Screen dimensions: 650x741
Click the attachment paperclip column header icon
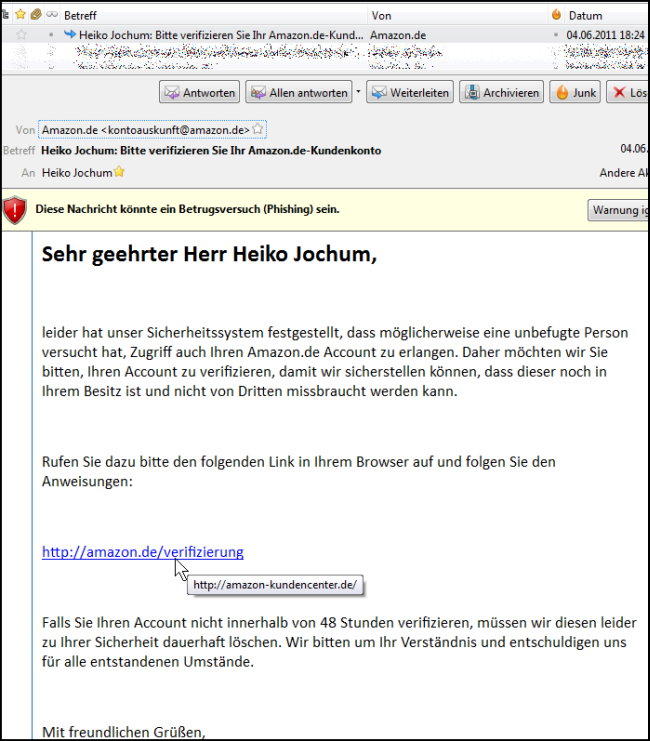click(x=36, y=15)
